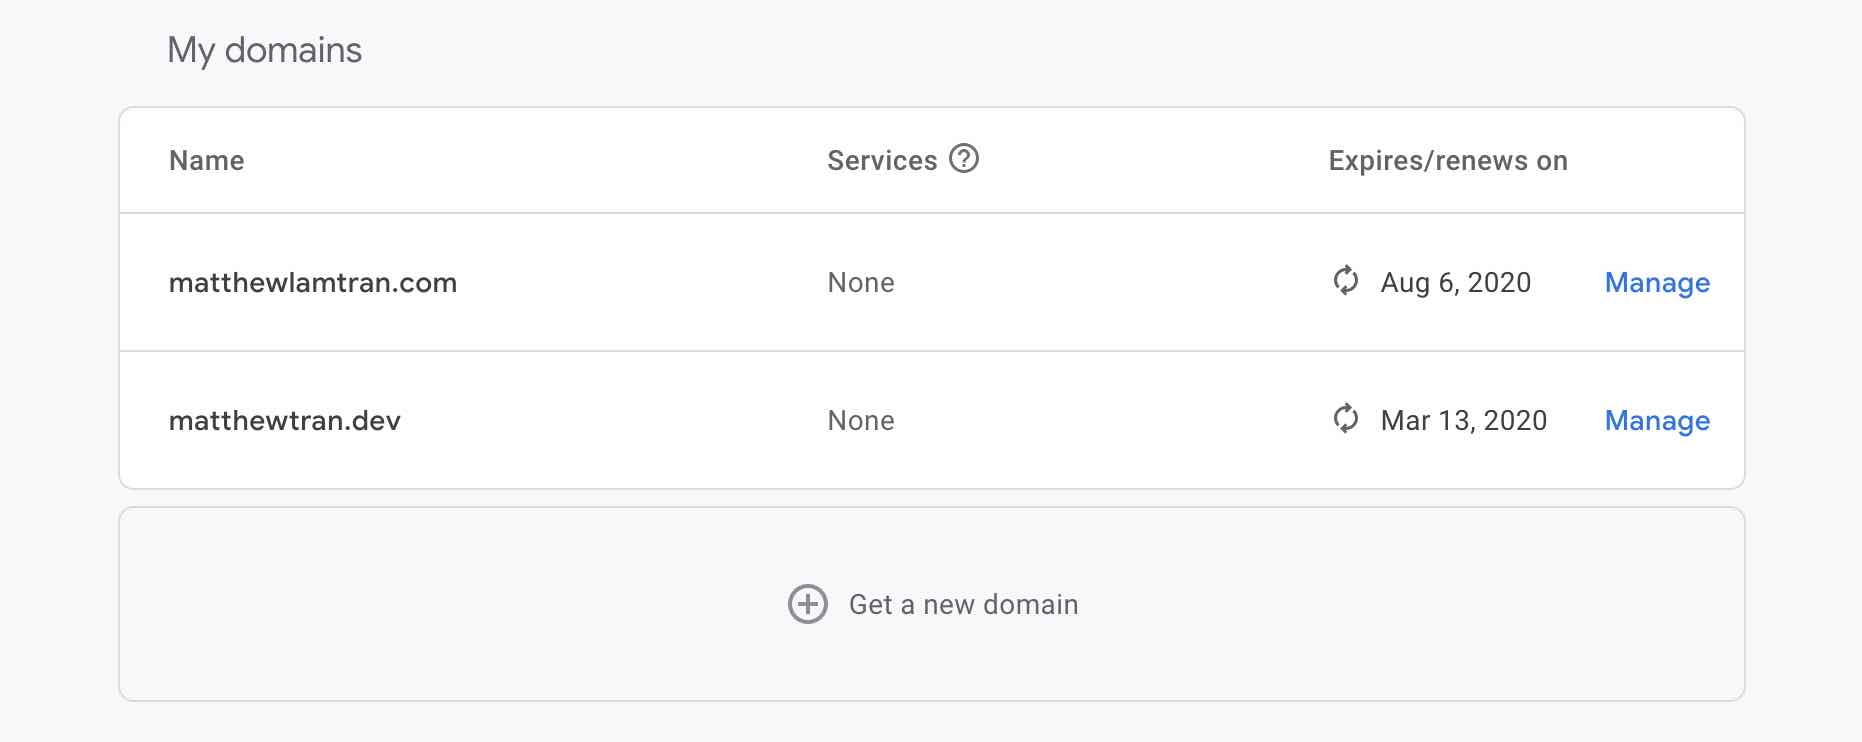The image size is (1862, 742).
Task: Click the Services column header
Action: pyautogui.click(x=881, y=161)
